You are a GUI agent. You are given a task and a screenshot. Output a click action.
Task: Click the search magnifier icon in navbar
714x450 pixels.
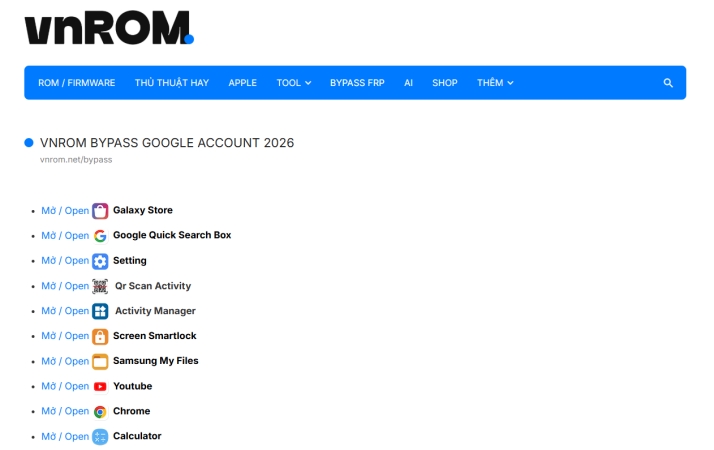[668, 83]
